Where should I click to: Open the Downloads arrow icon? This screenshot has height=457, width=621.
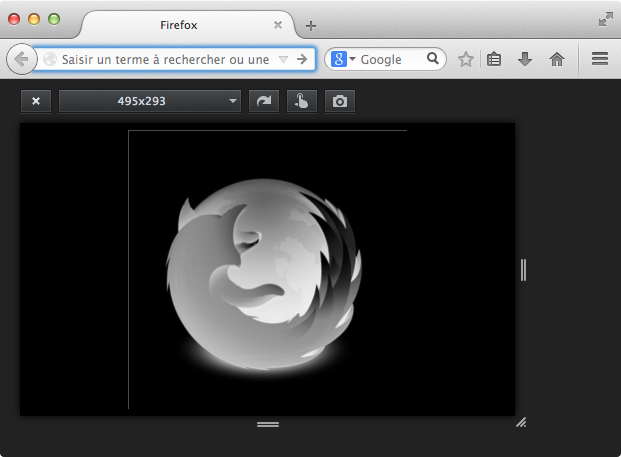coord(525,59)
